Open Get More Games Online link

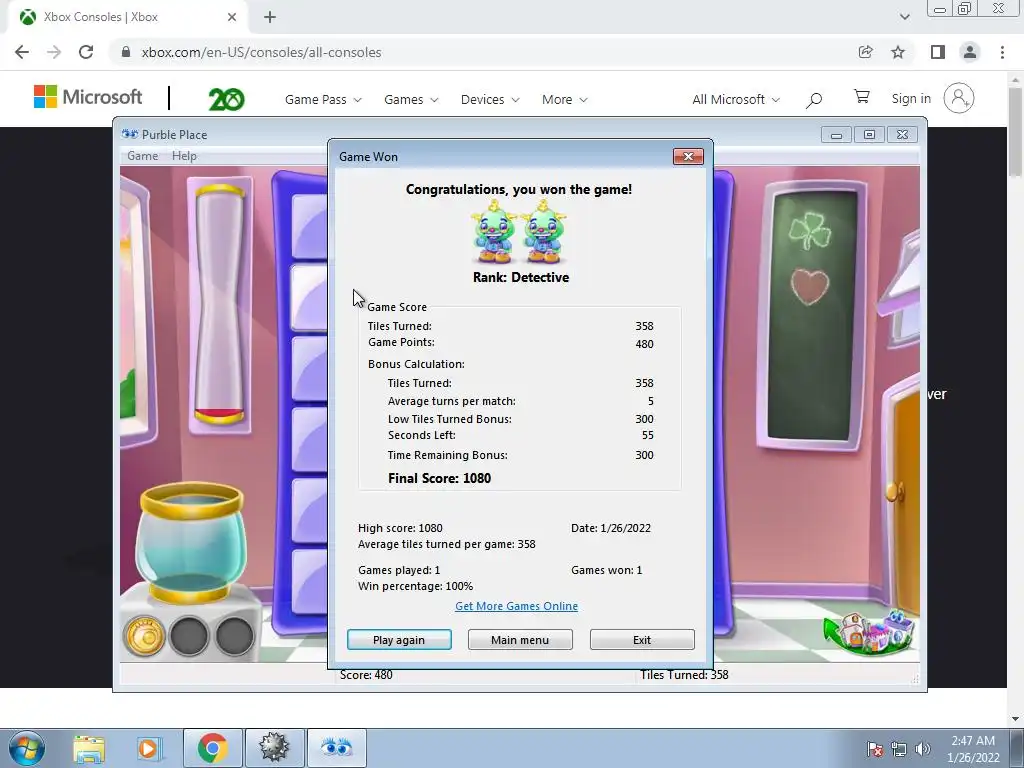(516, 606)
